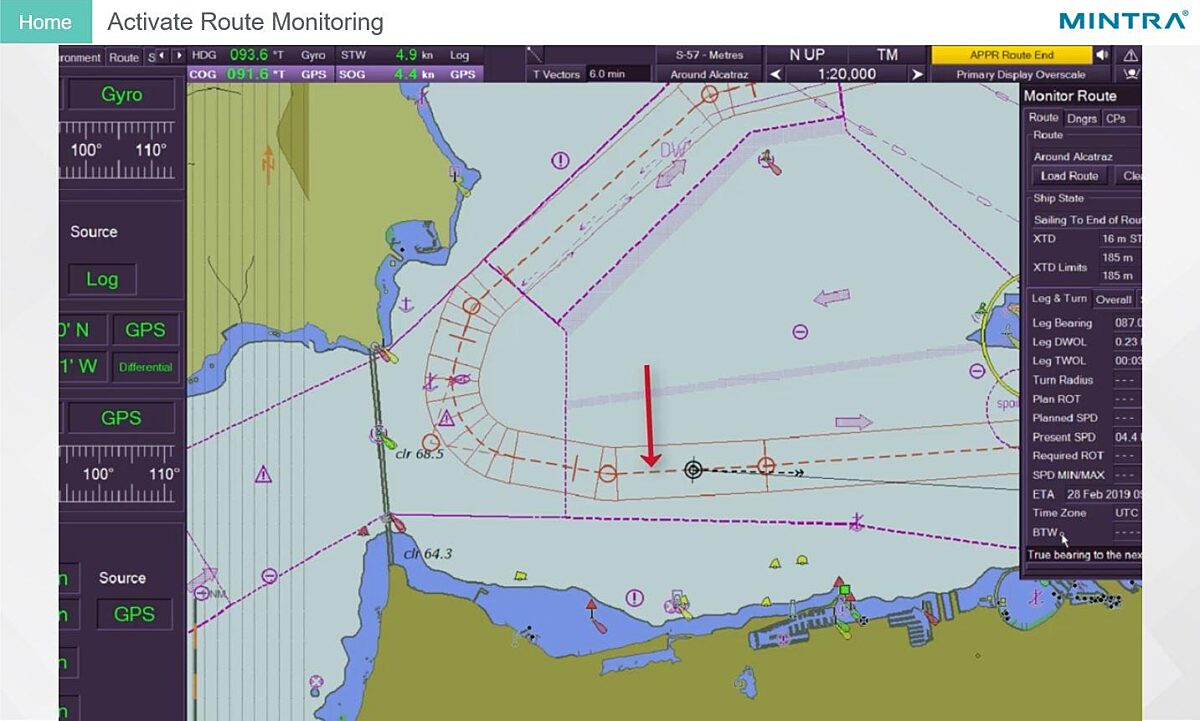Screen dimensions: 1200x721
Task: Toggle the T Vectors button
Action: [x=556, y=74]
